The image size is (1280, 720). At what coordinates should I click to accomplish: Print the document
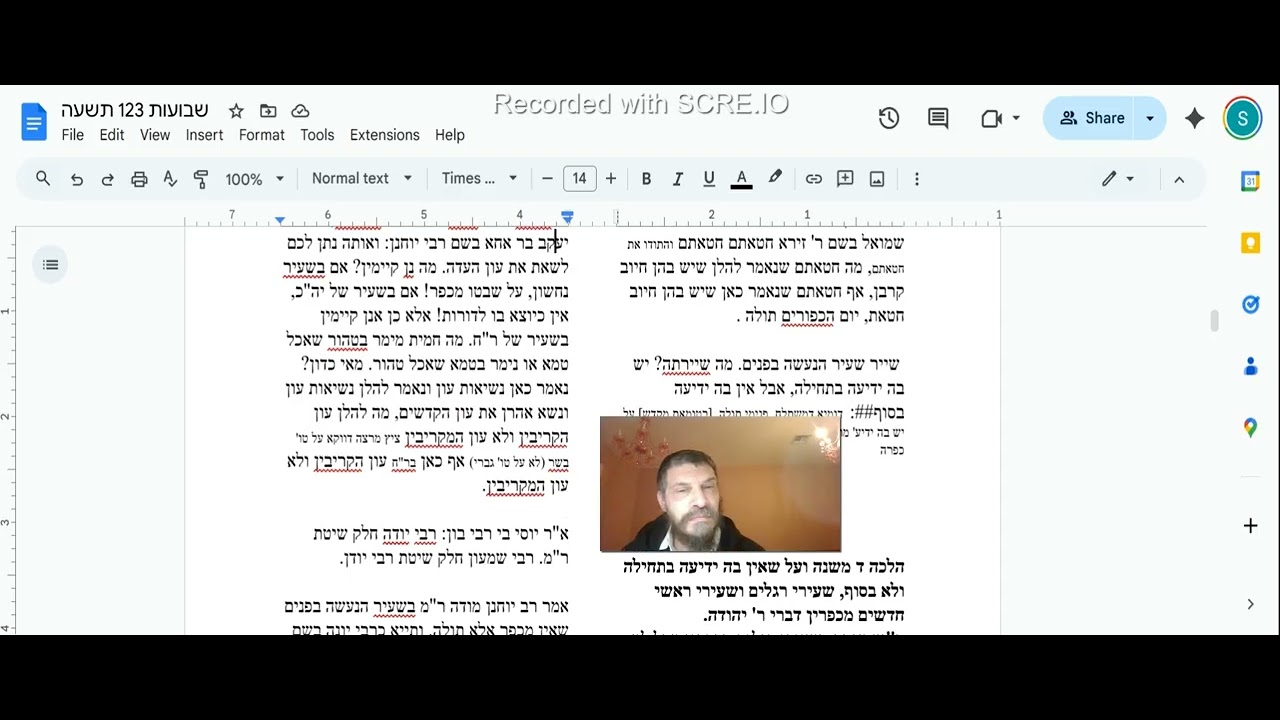tap(139, 179)
